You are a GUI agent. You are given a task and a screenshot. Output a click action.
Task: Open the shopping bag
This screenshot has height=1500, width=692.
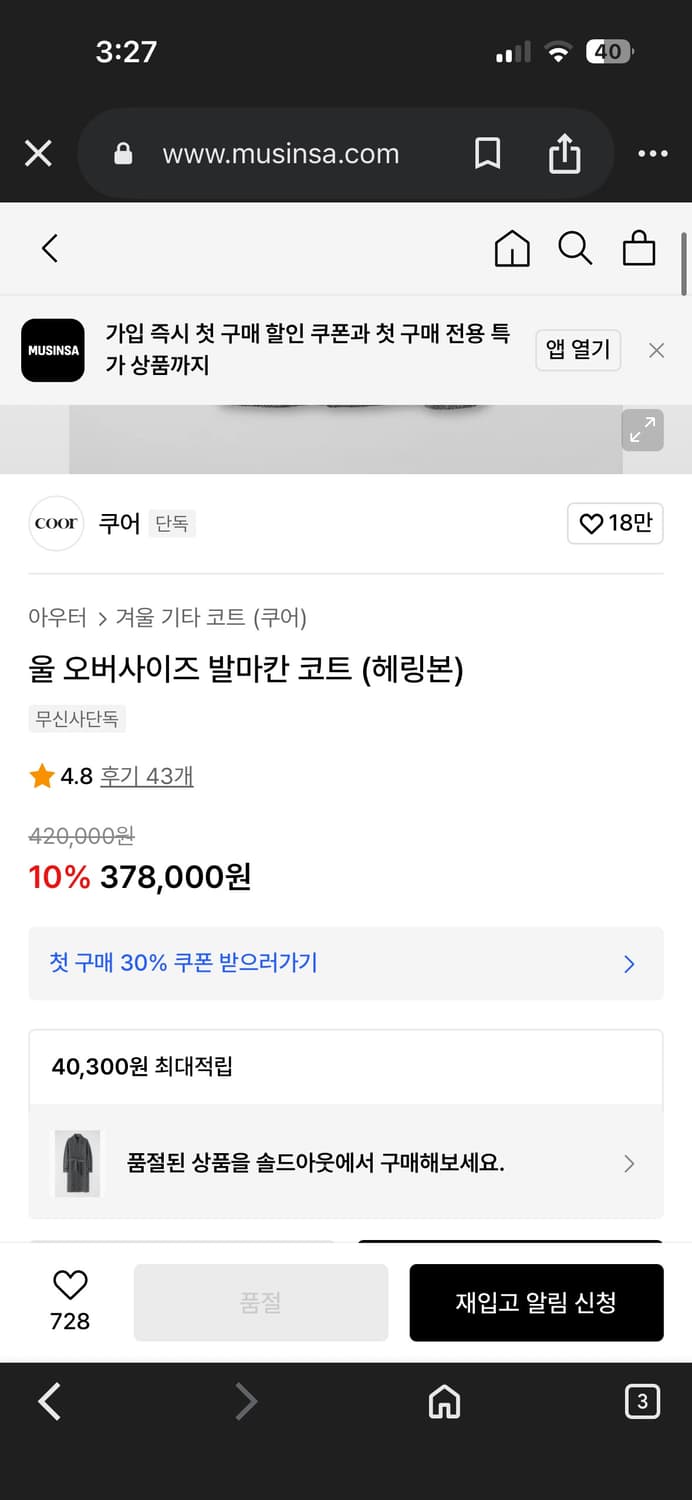[640, 249]
